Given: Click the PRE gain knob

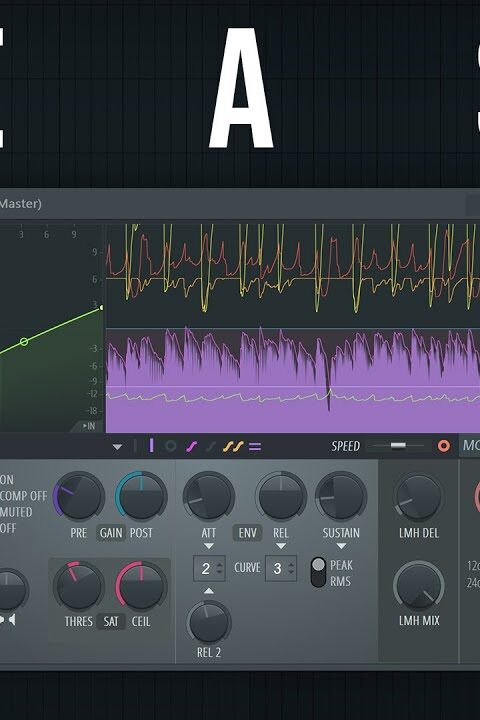Looking at the screenshot, I should click(x=79, y=496).
